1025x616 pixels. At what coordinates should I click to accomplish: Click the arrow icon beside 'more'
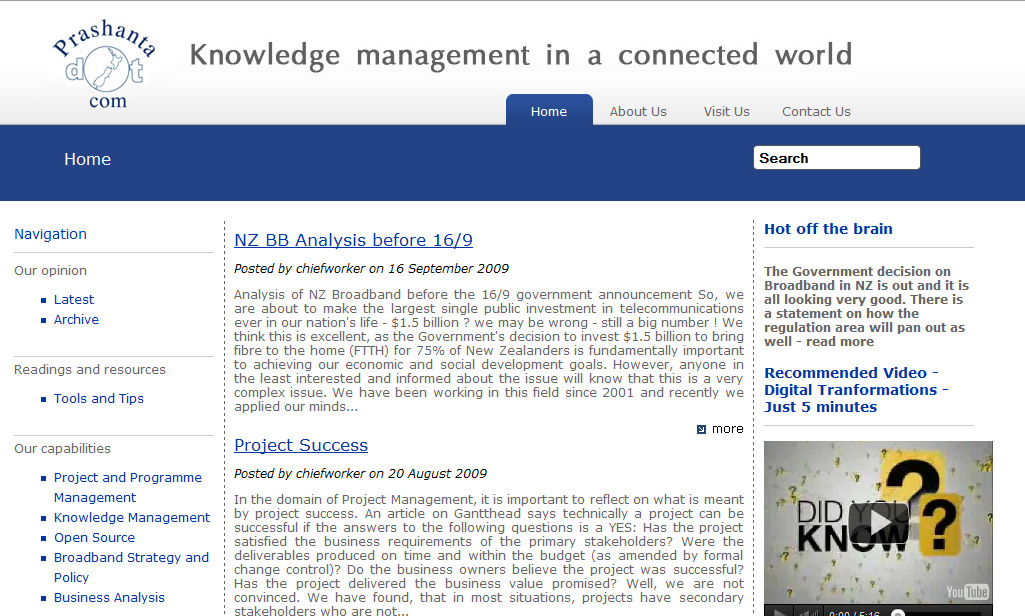click(701, 430)
